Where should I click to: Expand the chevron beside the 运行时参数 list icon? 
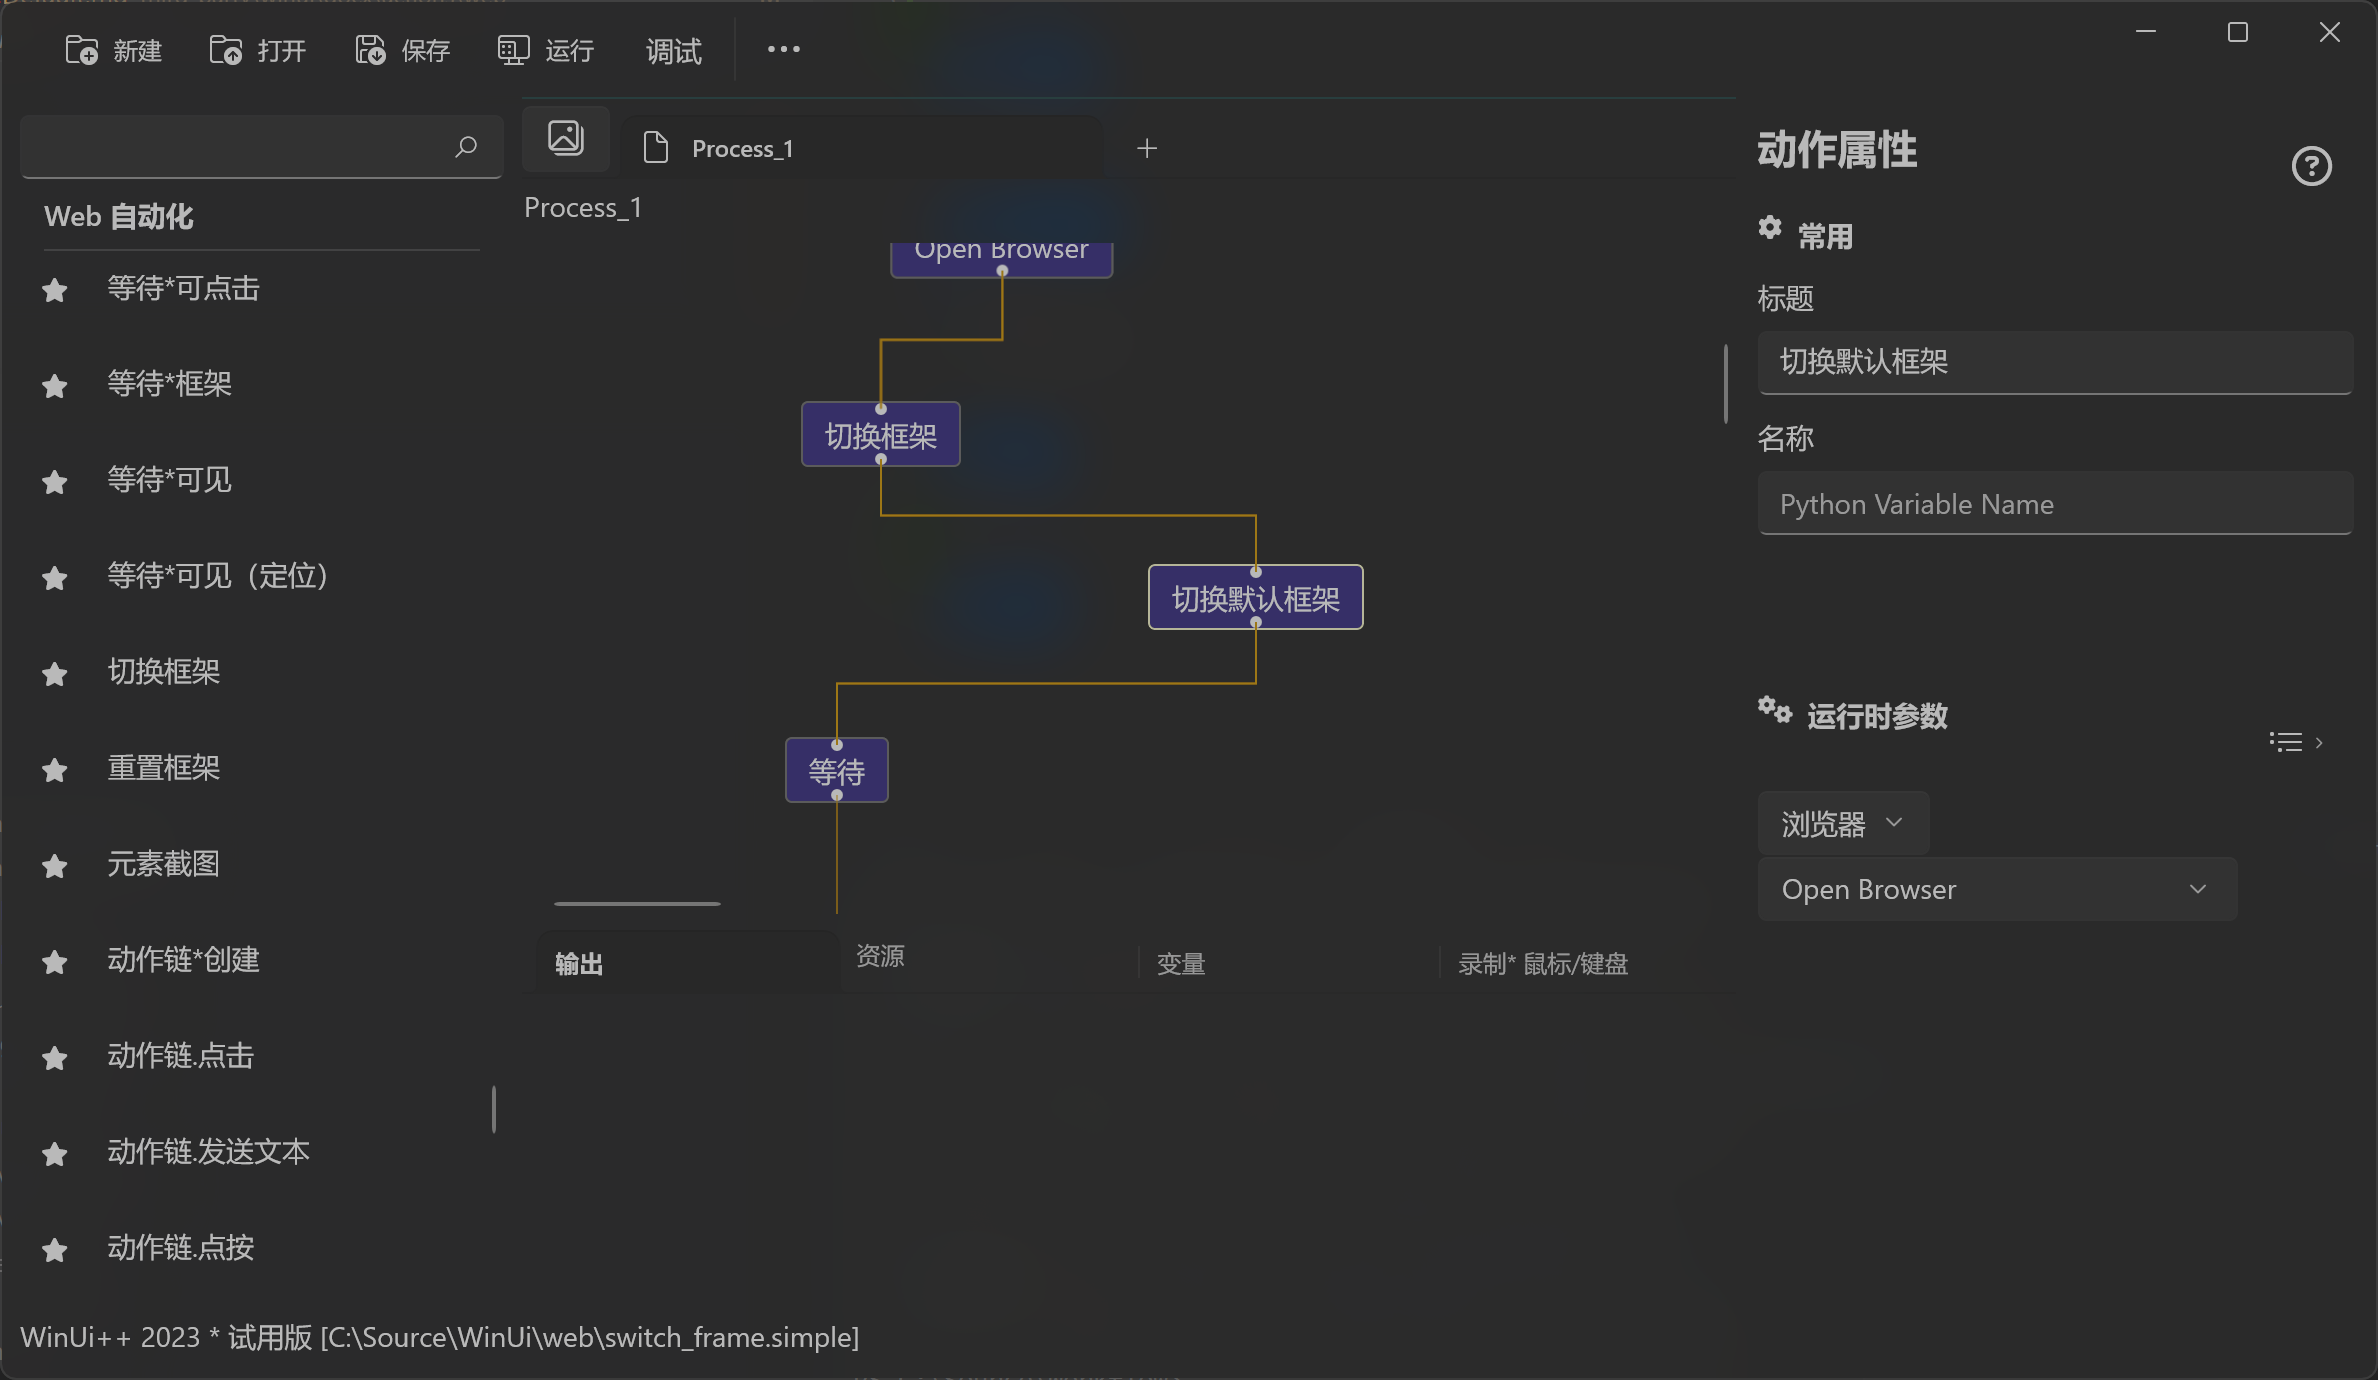pyautogui.click(x=2318, y=742)
